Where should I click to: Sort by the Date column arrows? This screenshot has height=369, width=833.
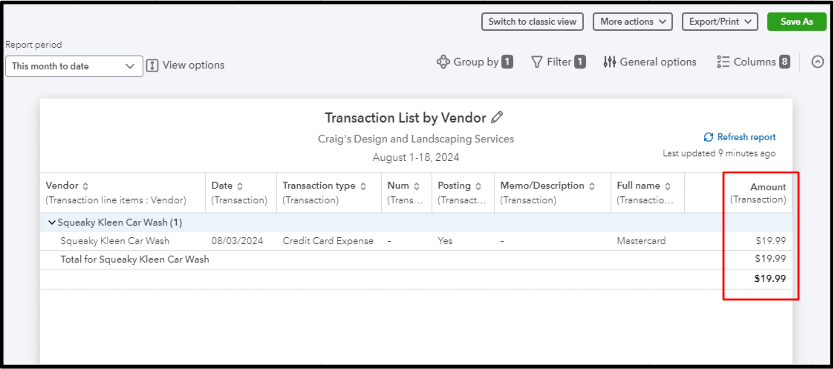pos(240,186)
